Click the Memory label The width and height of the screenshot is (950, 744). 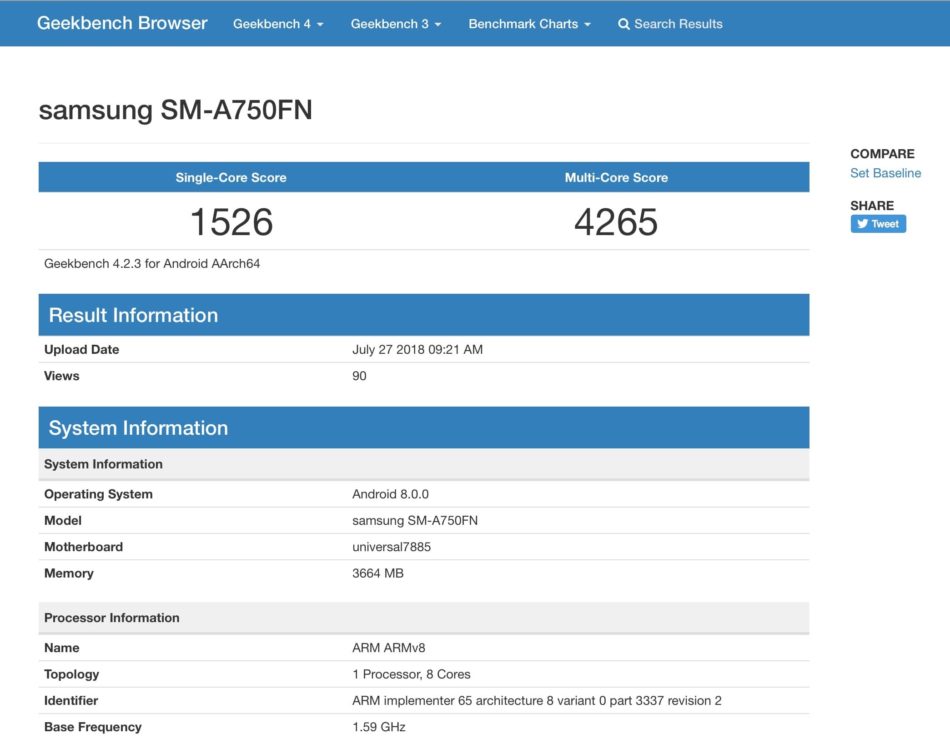[x=69, y=574]
